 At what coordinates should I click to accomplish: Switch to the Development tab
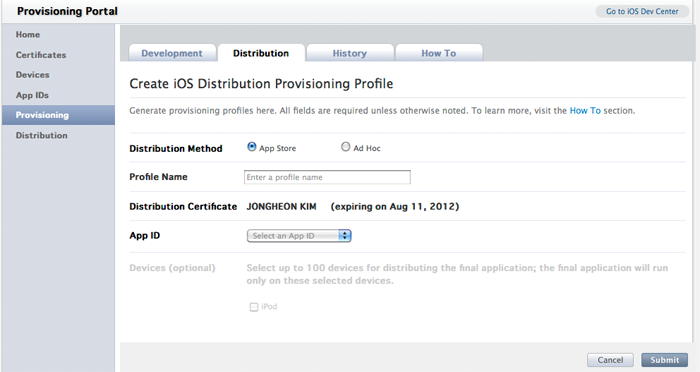172,53
